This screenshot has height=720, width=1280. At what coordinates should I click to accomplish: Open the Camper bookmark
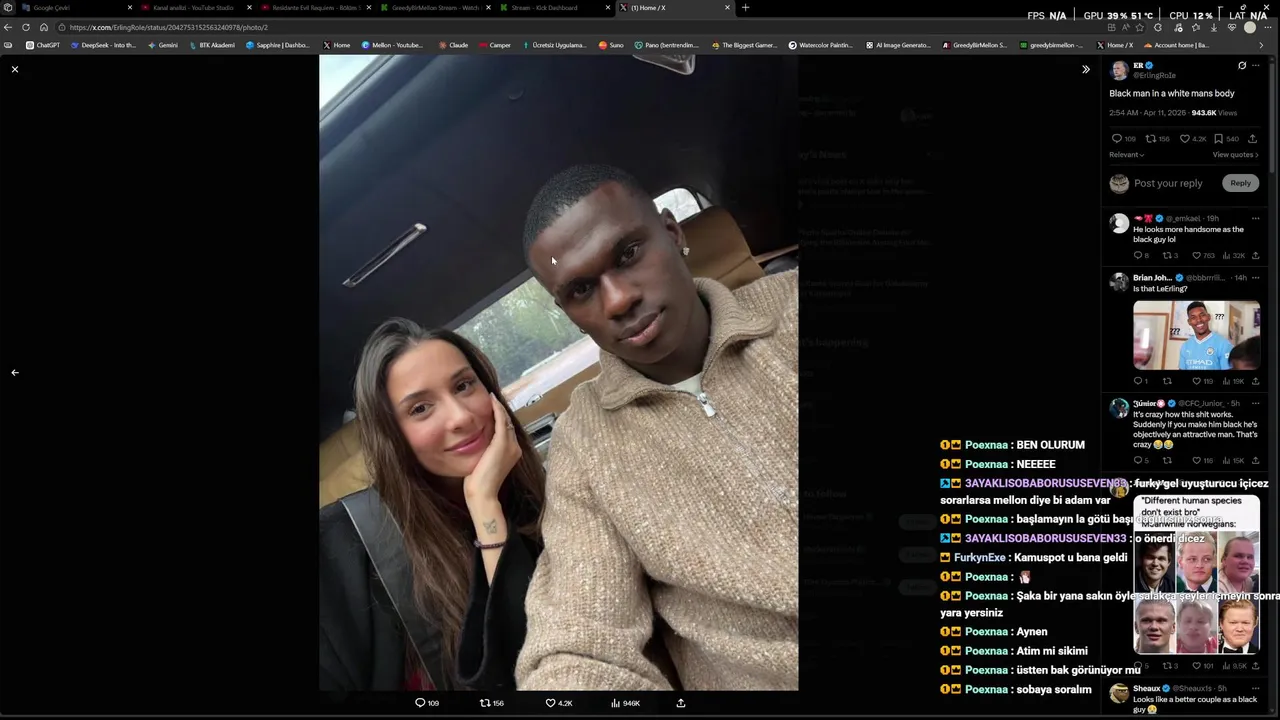495,45
